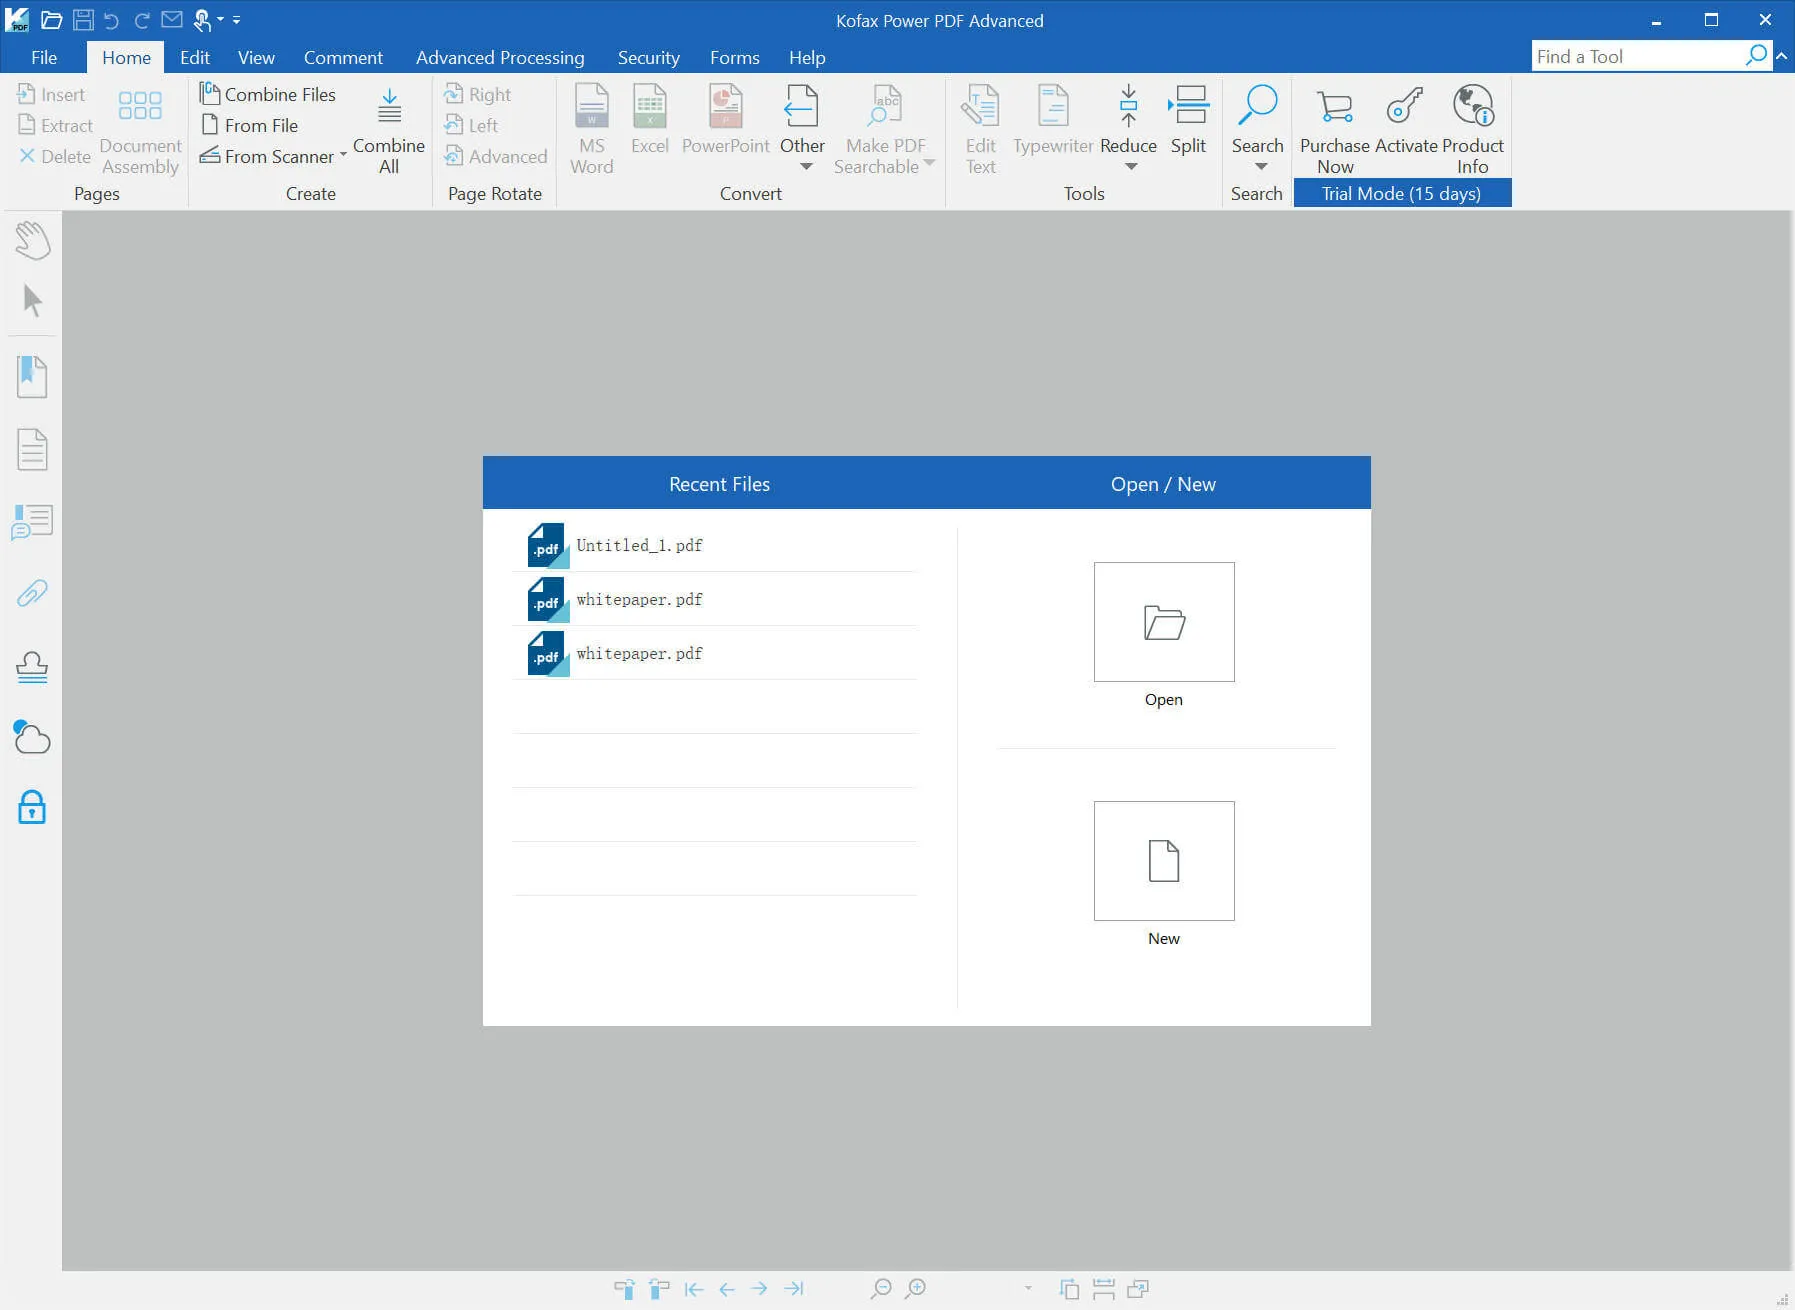Click the Open folder icon in title bar
The height and width of the screenshot is (1310, 1795).
point(52,19)
